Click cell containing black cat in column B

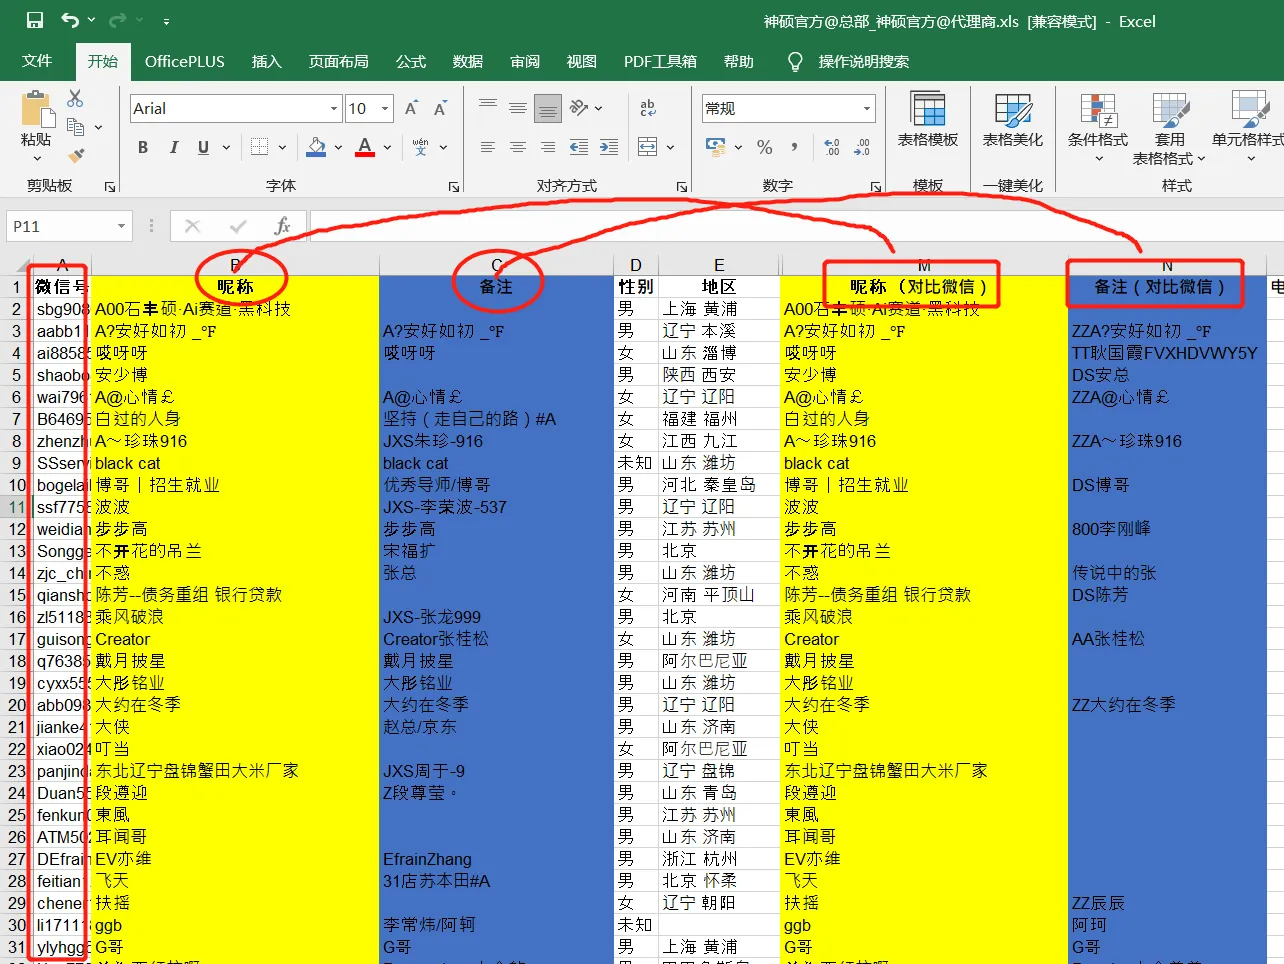point(235,463)
